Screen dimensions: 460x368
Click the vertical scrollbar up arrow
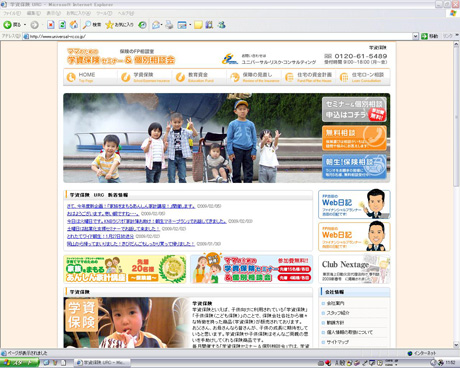pyautogui.click(x=456, y=45)
